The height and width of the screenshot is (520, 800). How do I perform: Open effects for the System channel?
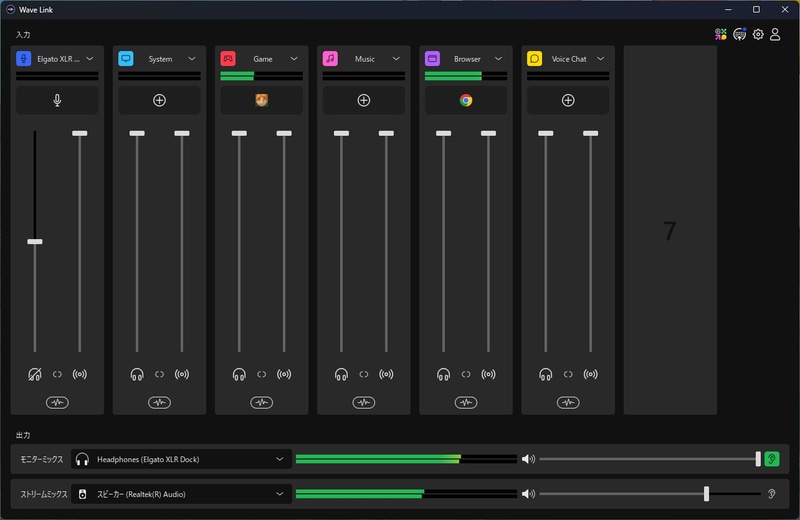[159, 403]
